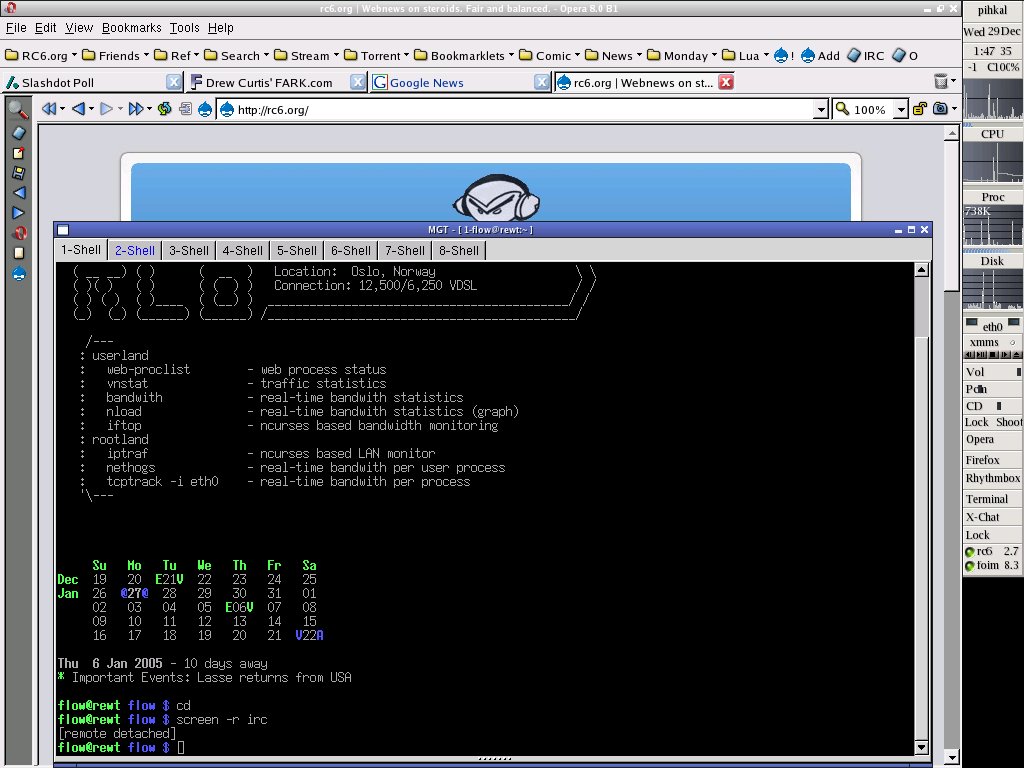Image resolution: width=1024 pixels, height=768 pixels.
Task: Click the blue camera icon in address bar
Action: click(940, 109)
